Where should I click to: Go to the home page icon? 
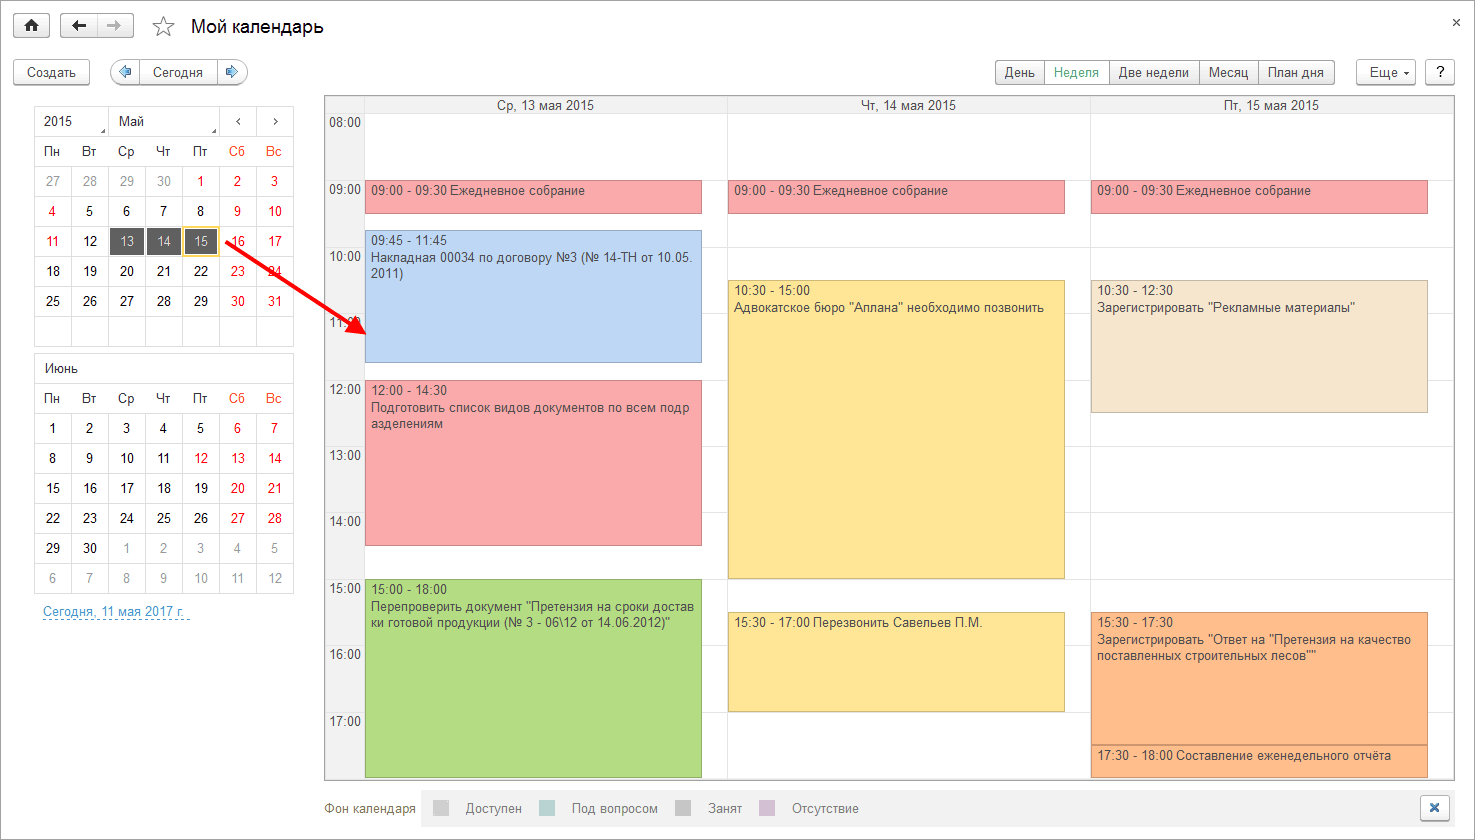pos(31,26)
